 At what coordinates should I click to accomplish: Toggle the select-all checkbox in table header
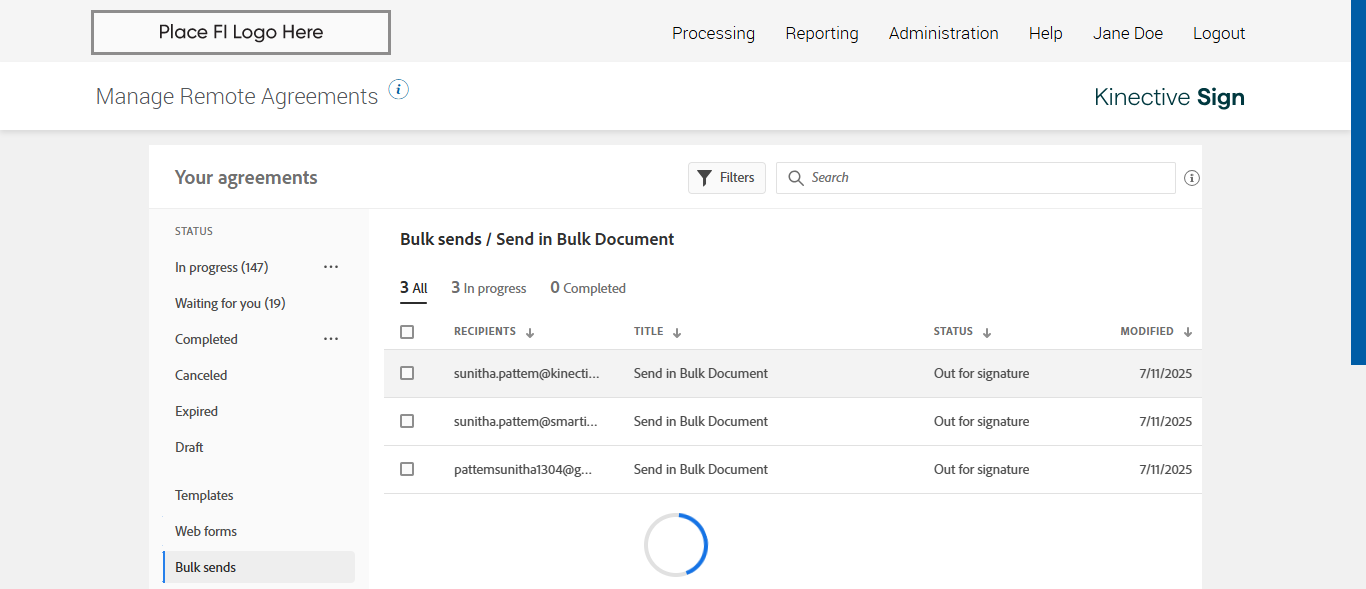407,332
